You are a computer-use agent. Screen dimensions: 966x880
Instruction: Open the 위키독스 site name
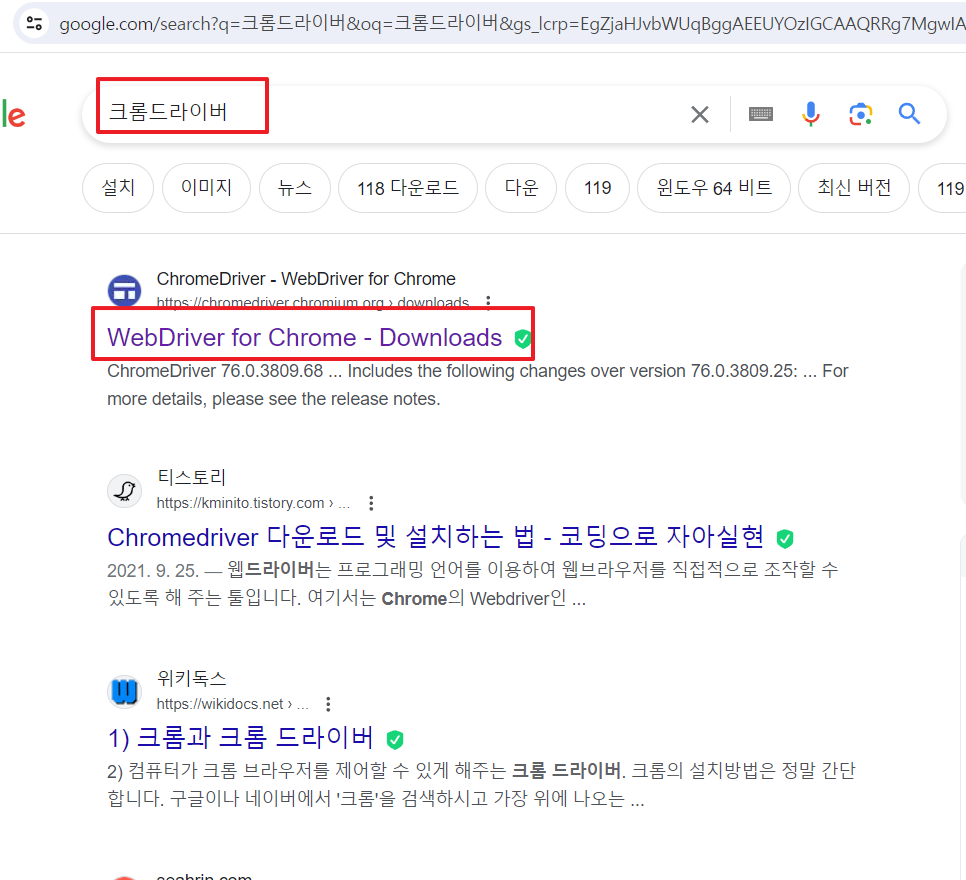click(x=192, y=678)
